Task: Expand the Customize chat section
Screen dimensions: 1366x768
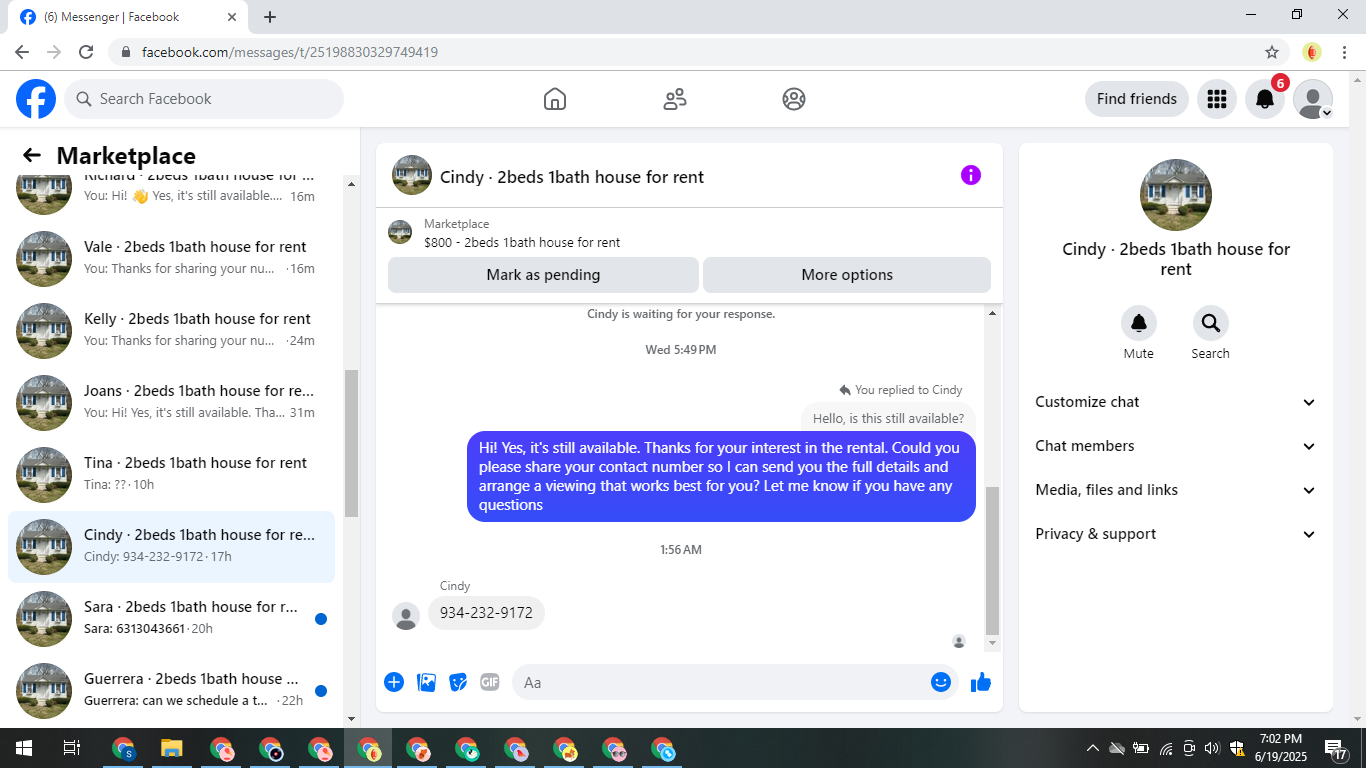Action: pos(1176,402)
